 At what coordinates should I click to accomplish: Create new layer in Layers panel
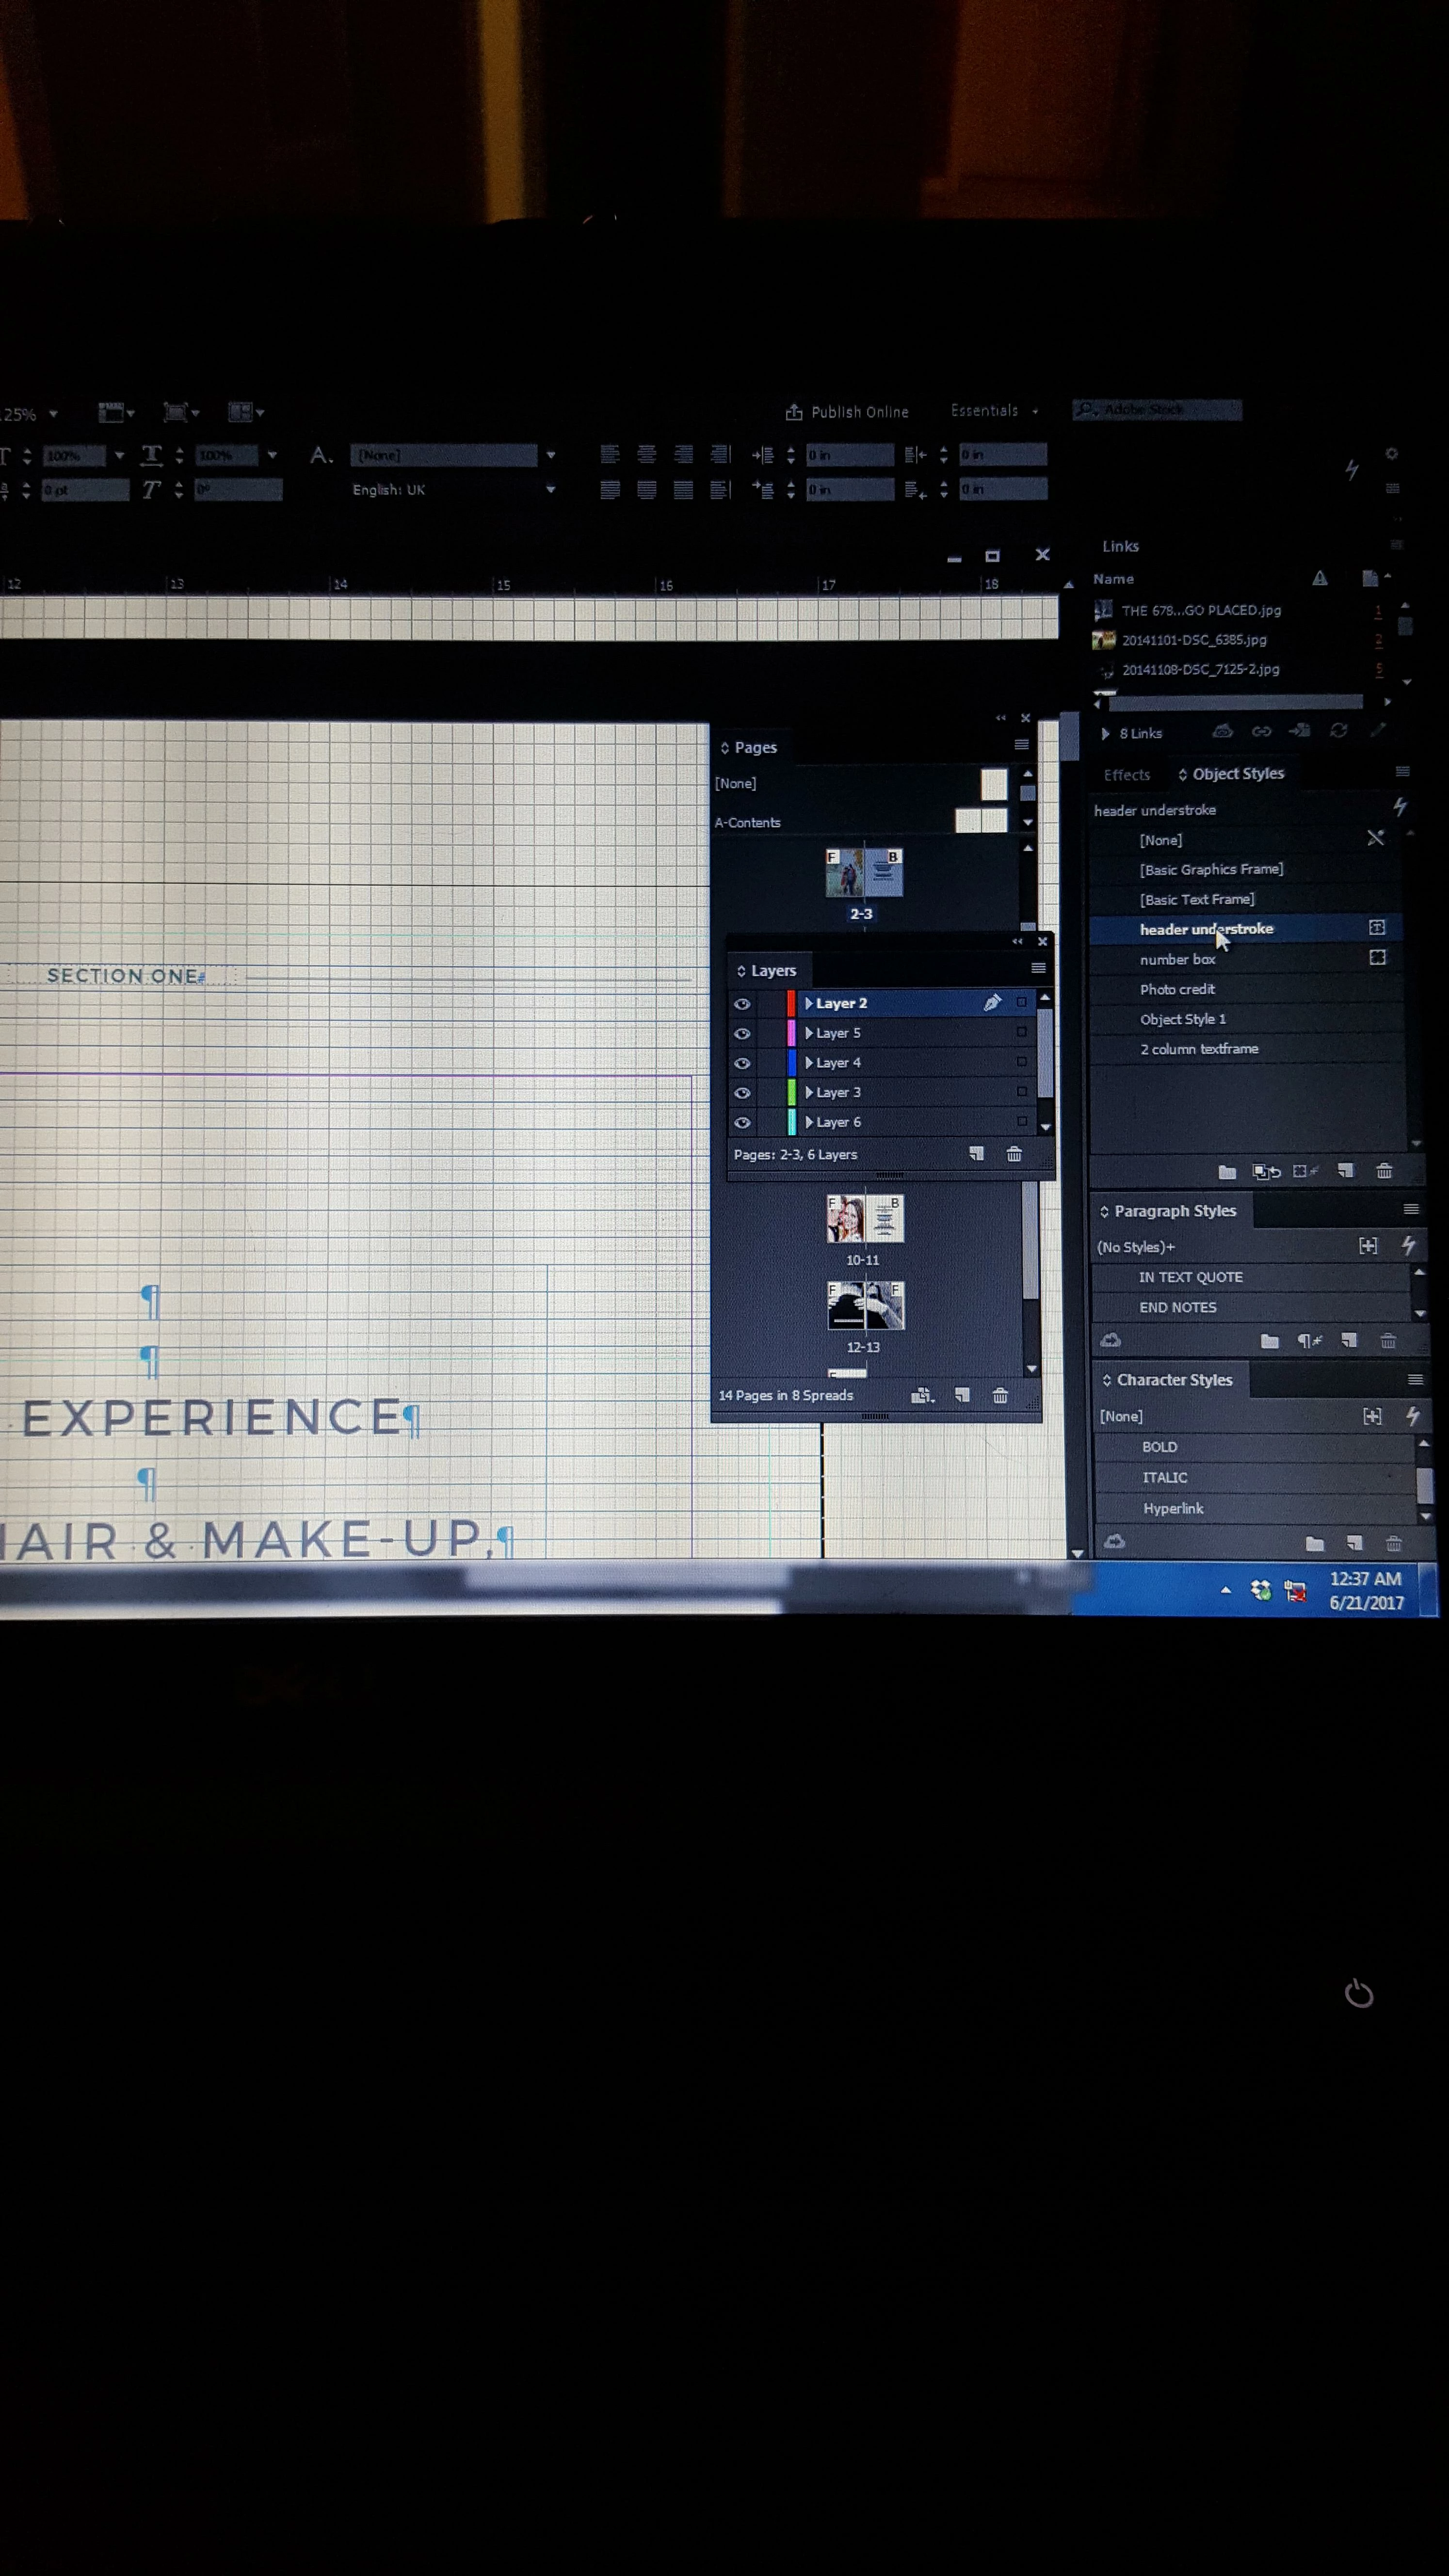(976, 1154)
